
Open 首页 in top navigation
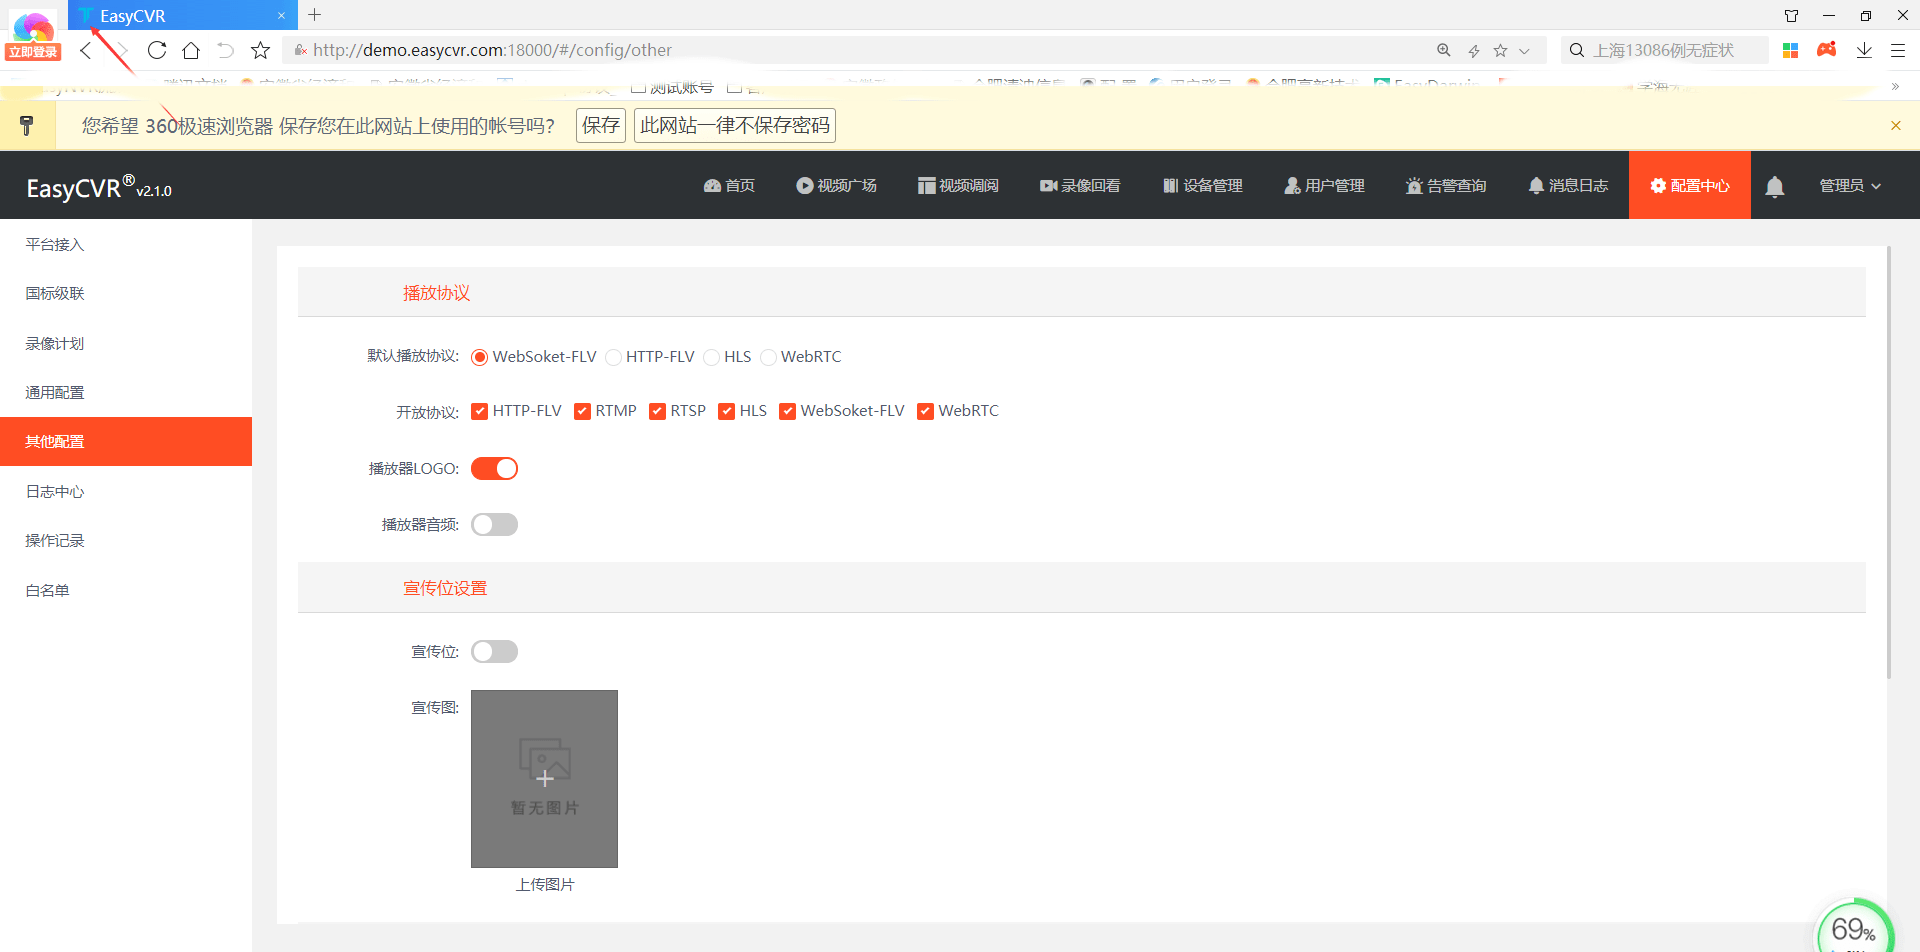[x=729, y=185]
